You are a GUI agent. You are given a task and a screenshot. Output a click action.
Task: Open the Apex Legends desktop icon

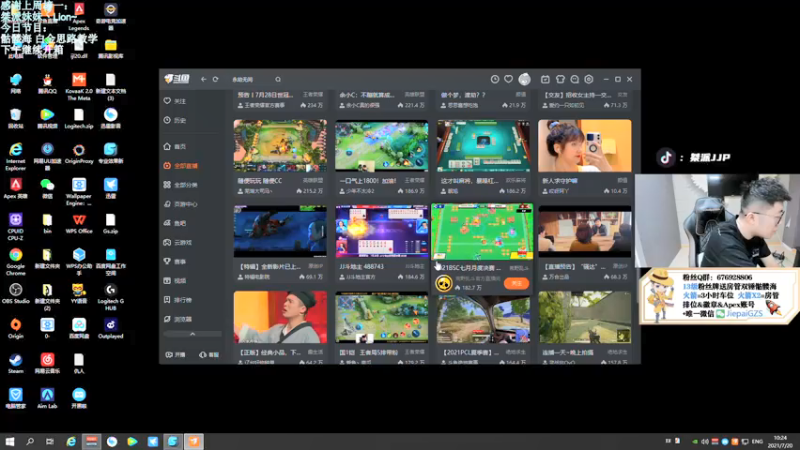(x=79, y=16)
